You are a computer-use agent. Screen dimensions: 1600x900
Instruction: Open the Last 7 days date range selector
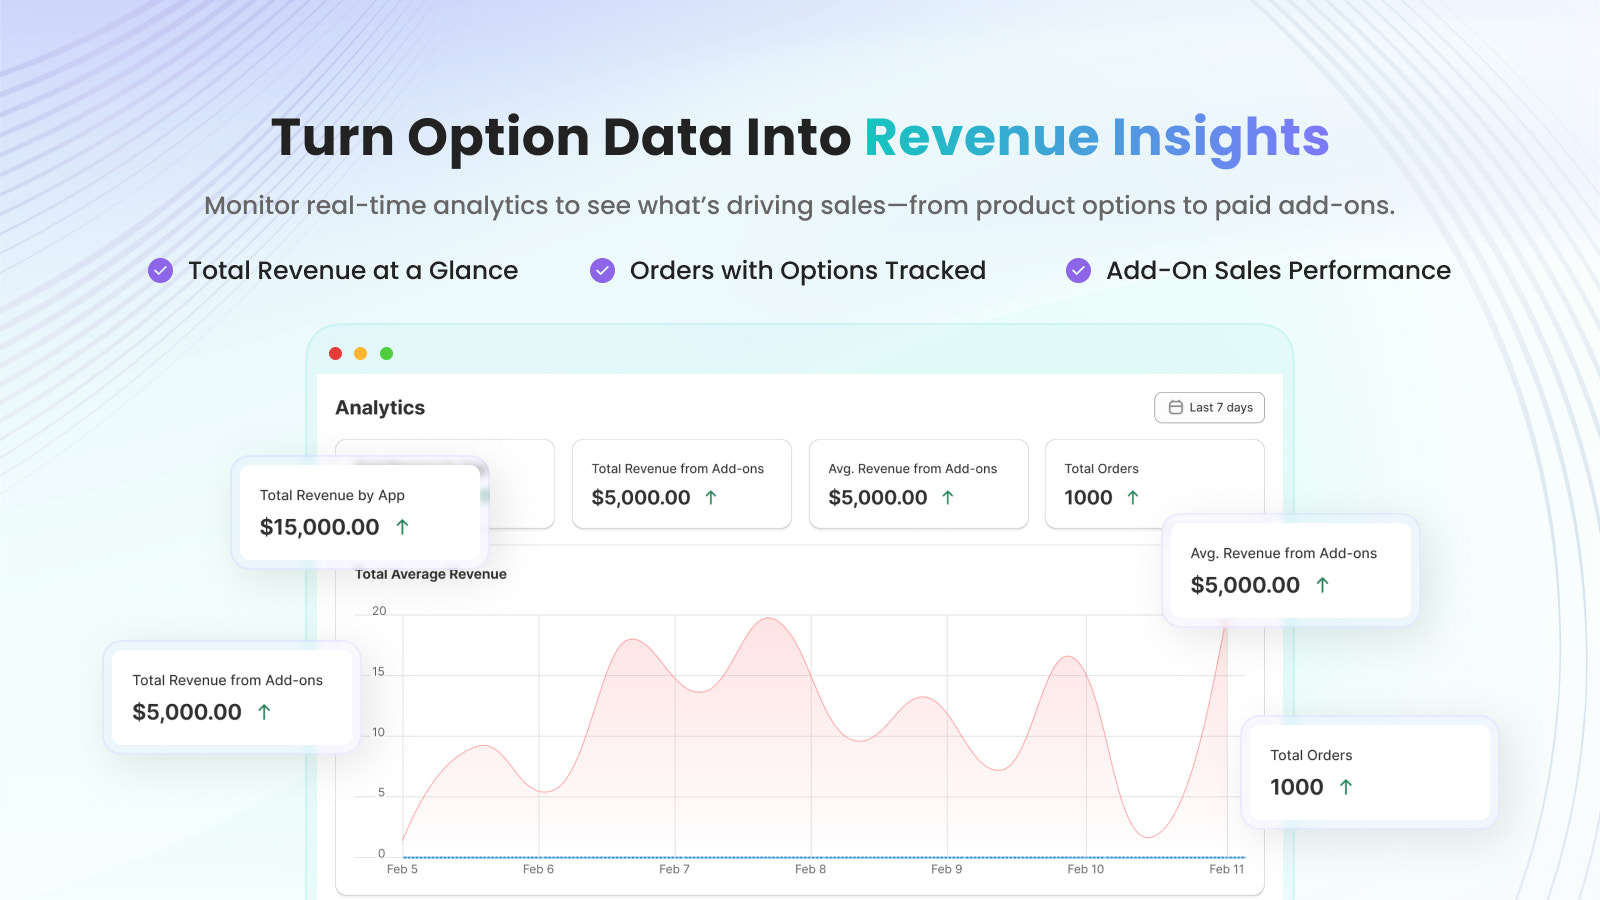point(1209,407)
